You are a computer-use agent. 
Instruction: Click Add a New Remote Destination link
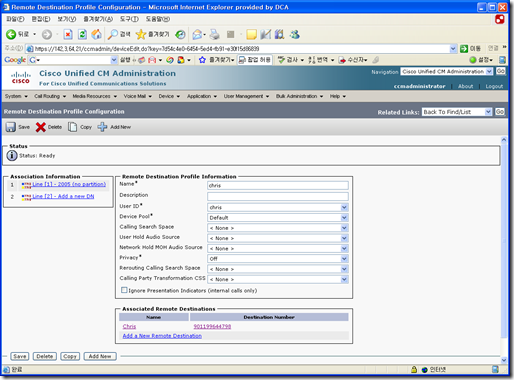[x=162, y=336]
